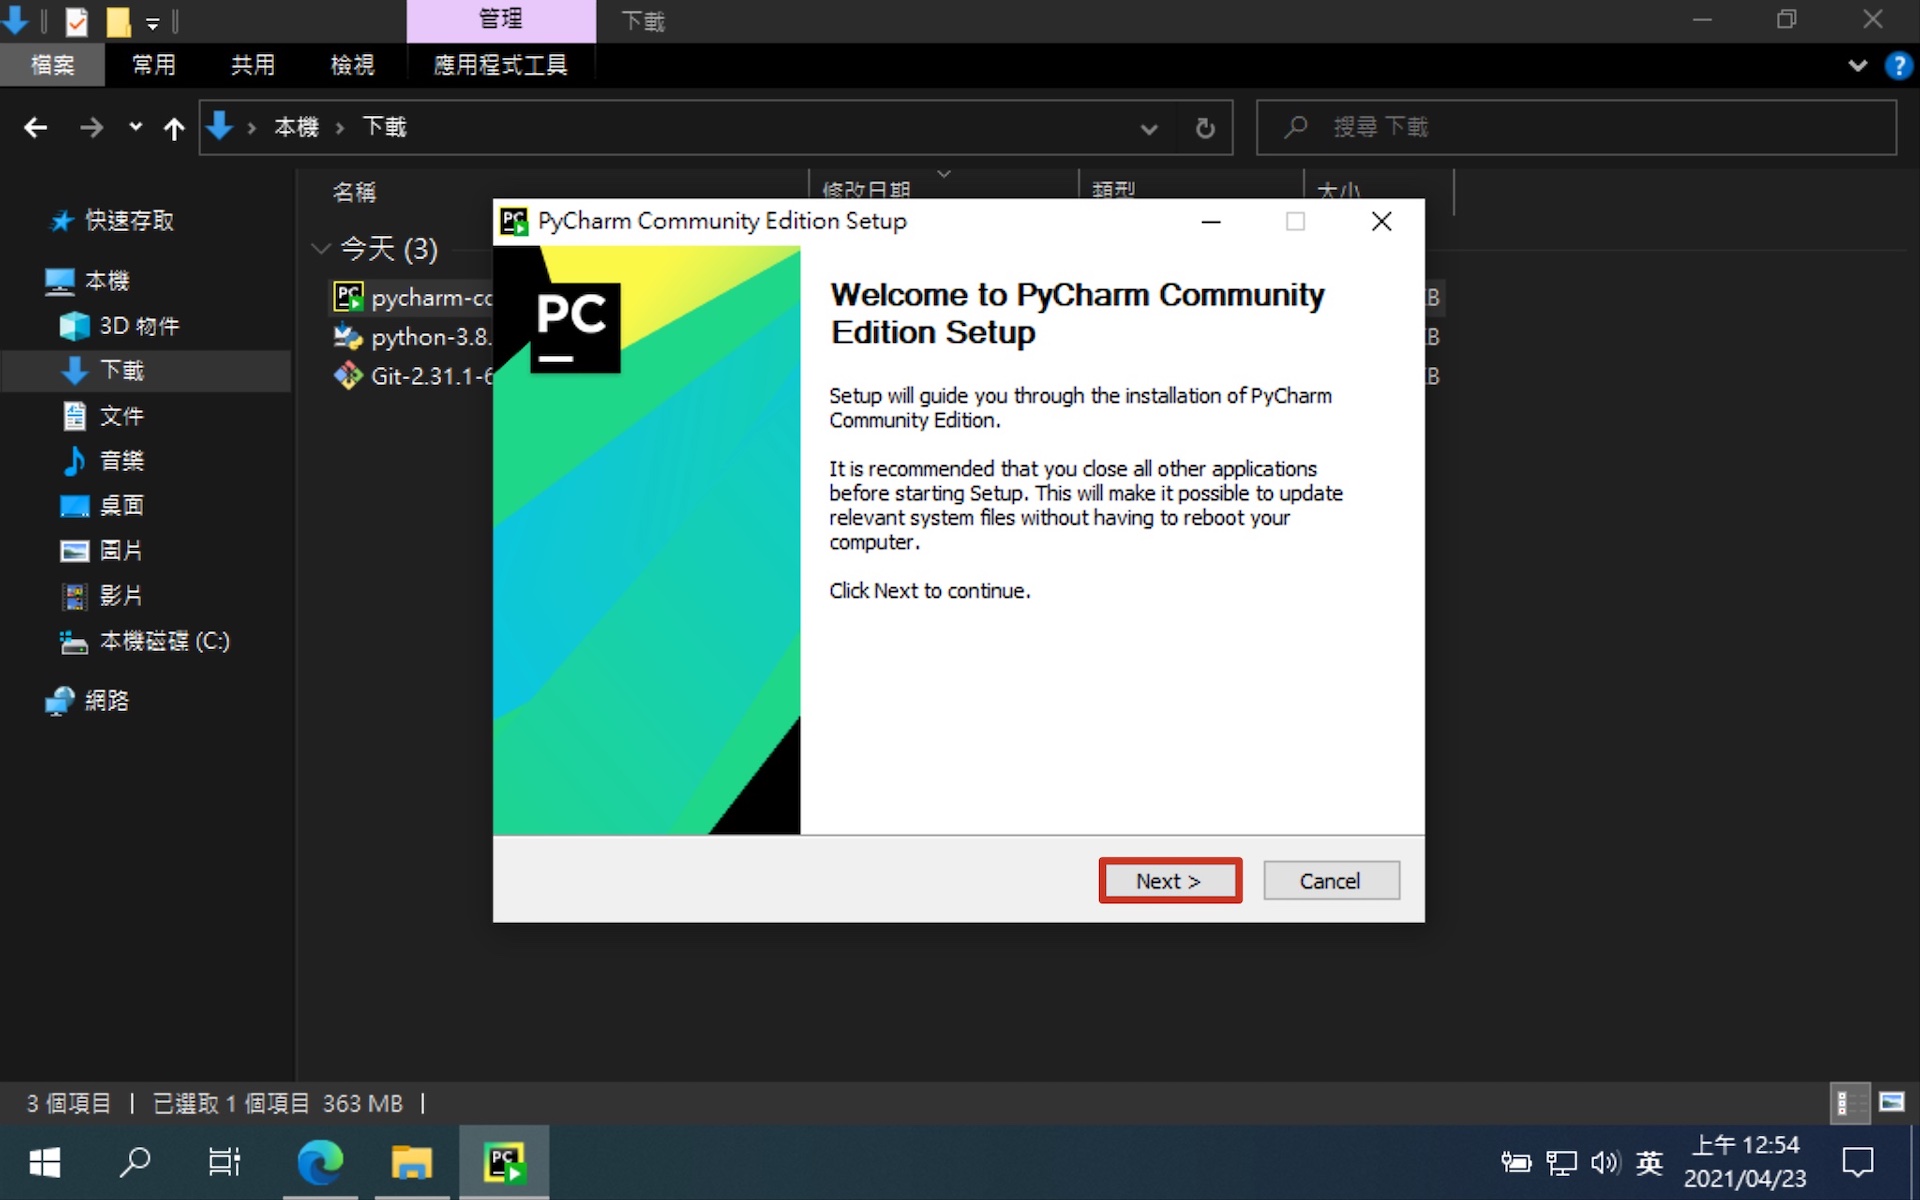Sort files by 名稱 column
Viewport: 1920px width, 1200px height.
[354, 192]
